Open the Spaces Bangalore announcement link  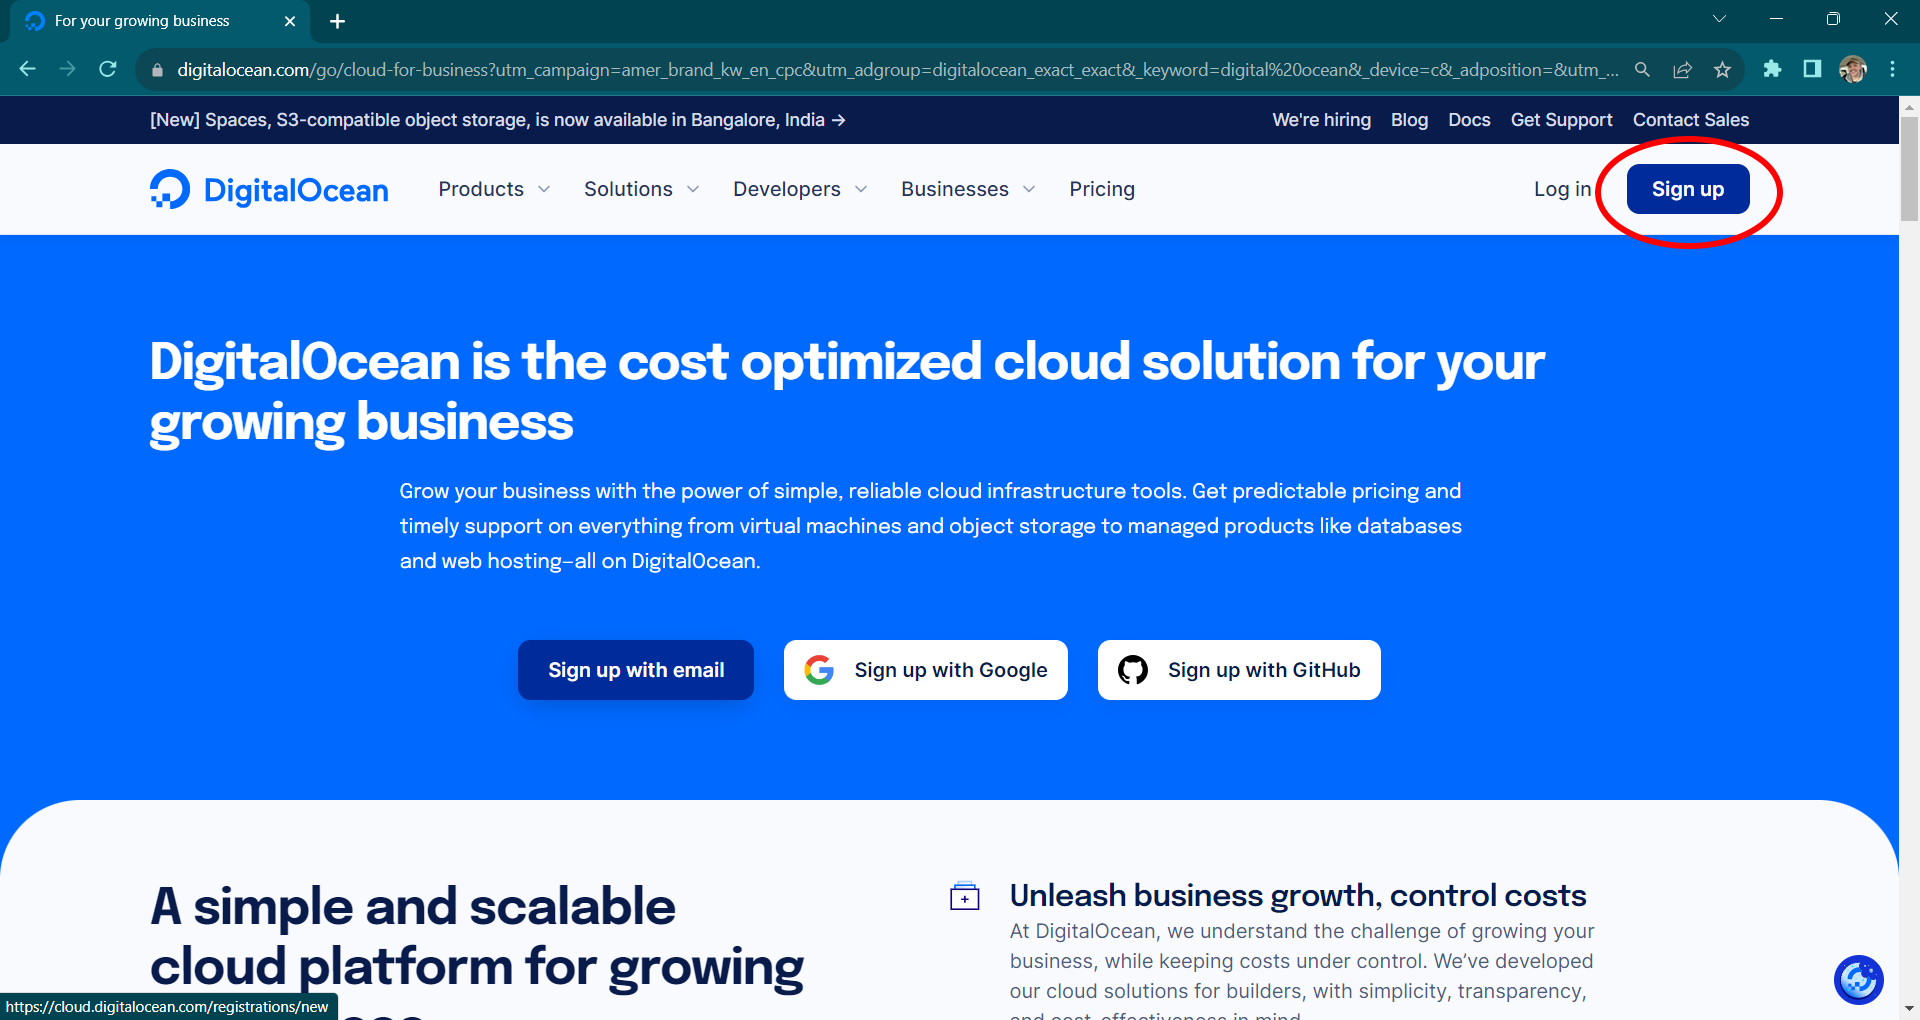[498, 120]
